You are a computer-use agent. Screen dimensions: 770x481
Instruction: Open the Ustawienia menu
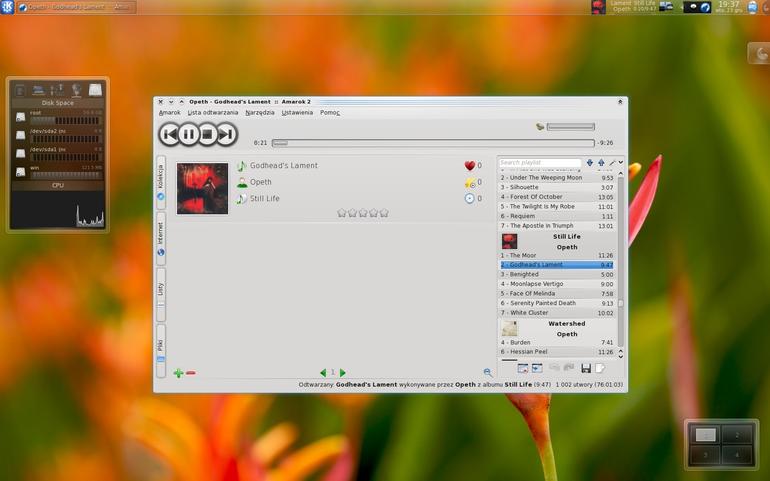click(x=297, y=113)
